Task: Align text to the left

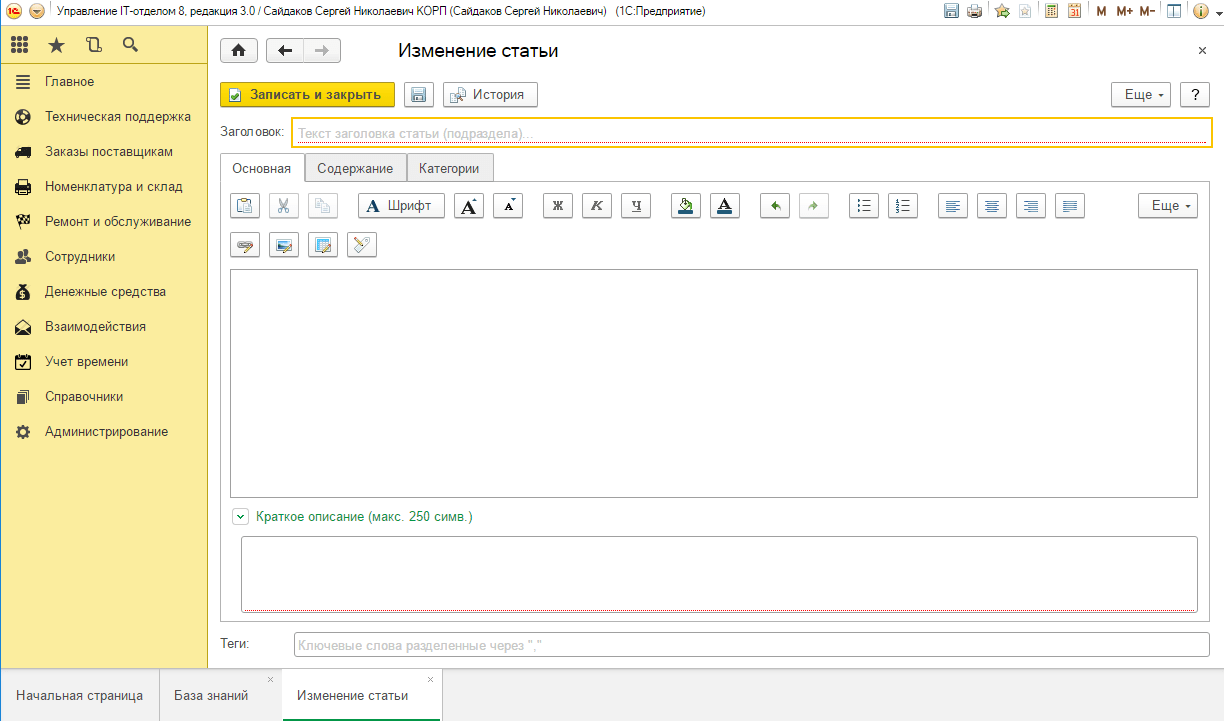Action: (953, 206)
